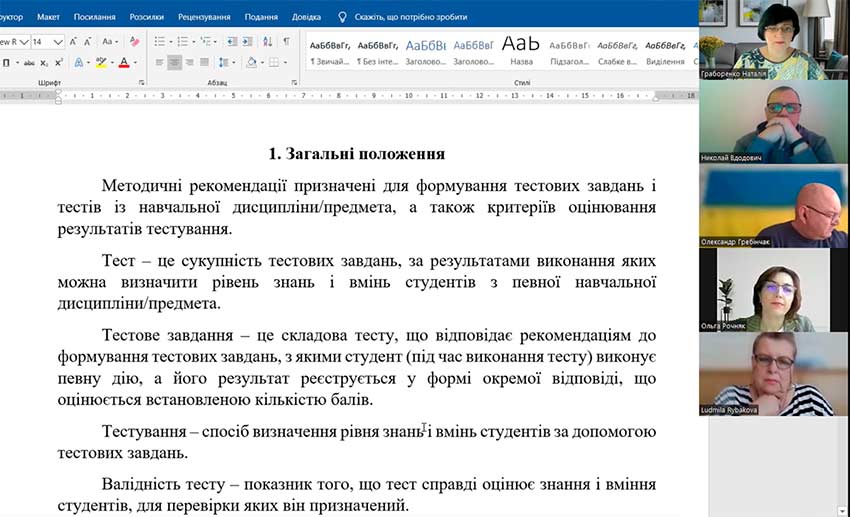The width and height of the screenshot is (850, 517).
Task: Apply the Без інтервалів style
Action: pyautogui.click(x=377, y=50)
